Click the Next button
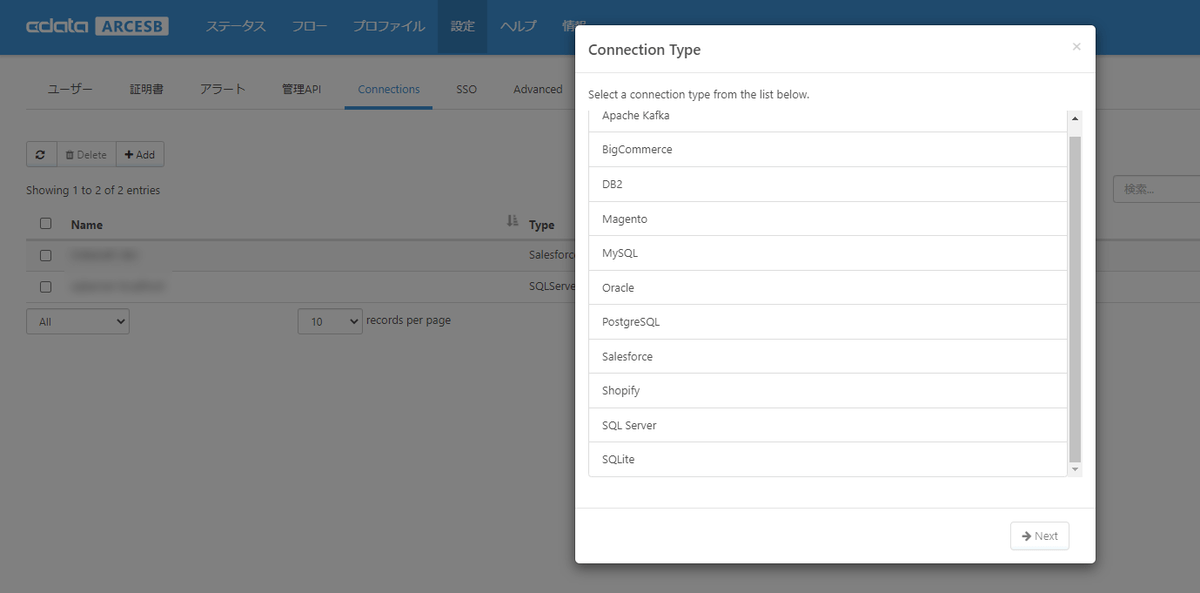This screenshot has height=593, width=1200. click(x=1039, y=536)
